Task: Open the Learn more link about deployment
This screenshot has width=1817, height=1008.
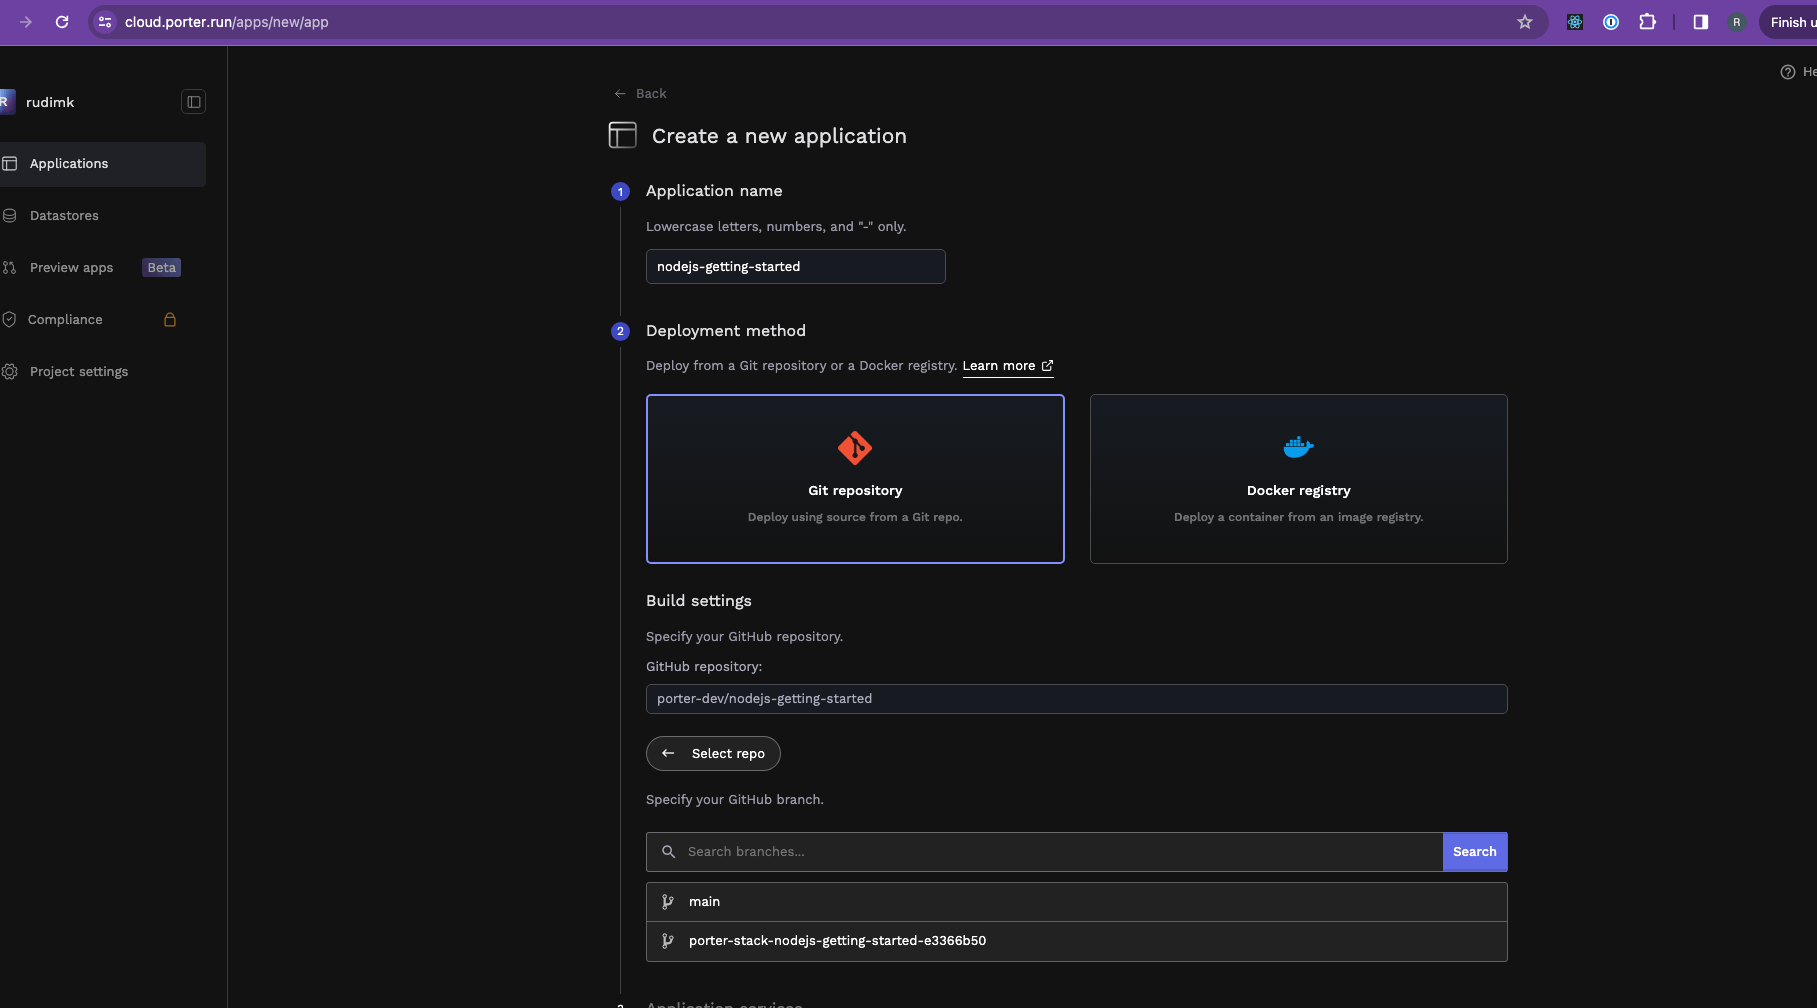Action: [x=1000, y=365]
